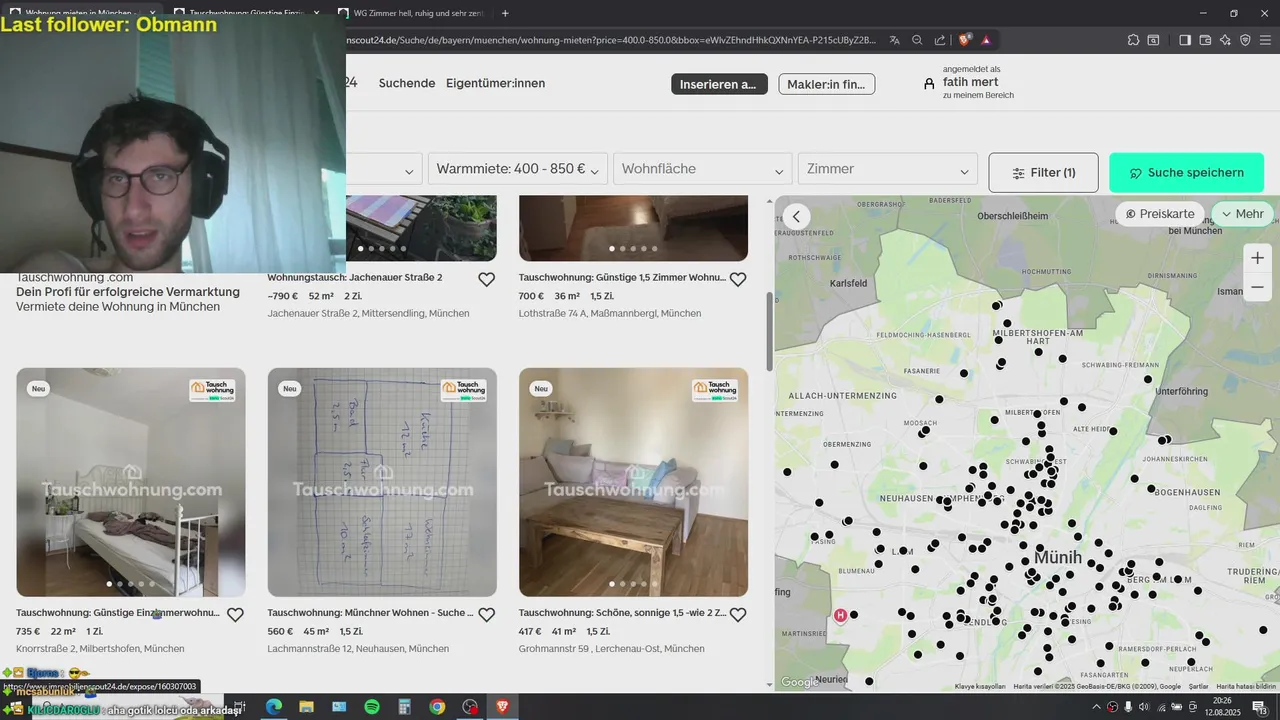Zoom out on the map with minus

click(x=1258, y=287)
